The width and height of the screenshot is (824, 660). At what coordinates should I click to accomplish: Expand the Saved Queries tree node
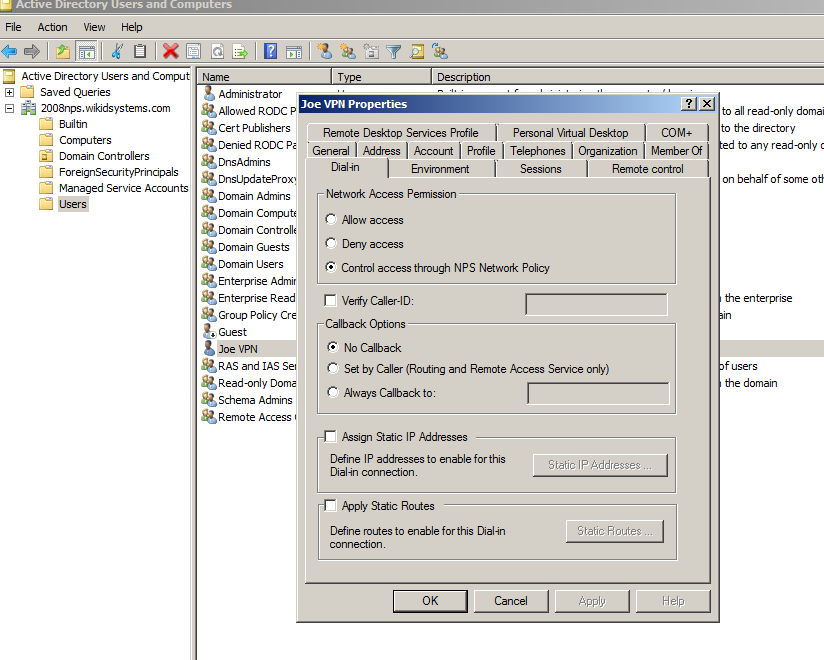8,92
